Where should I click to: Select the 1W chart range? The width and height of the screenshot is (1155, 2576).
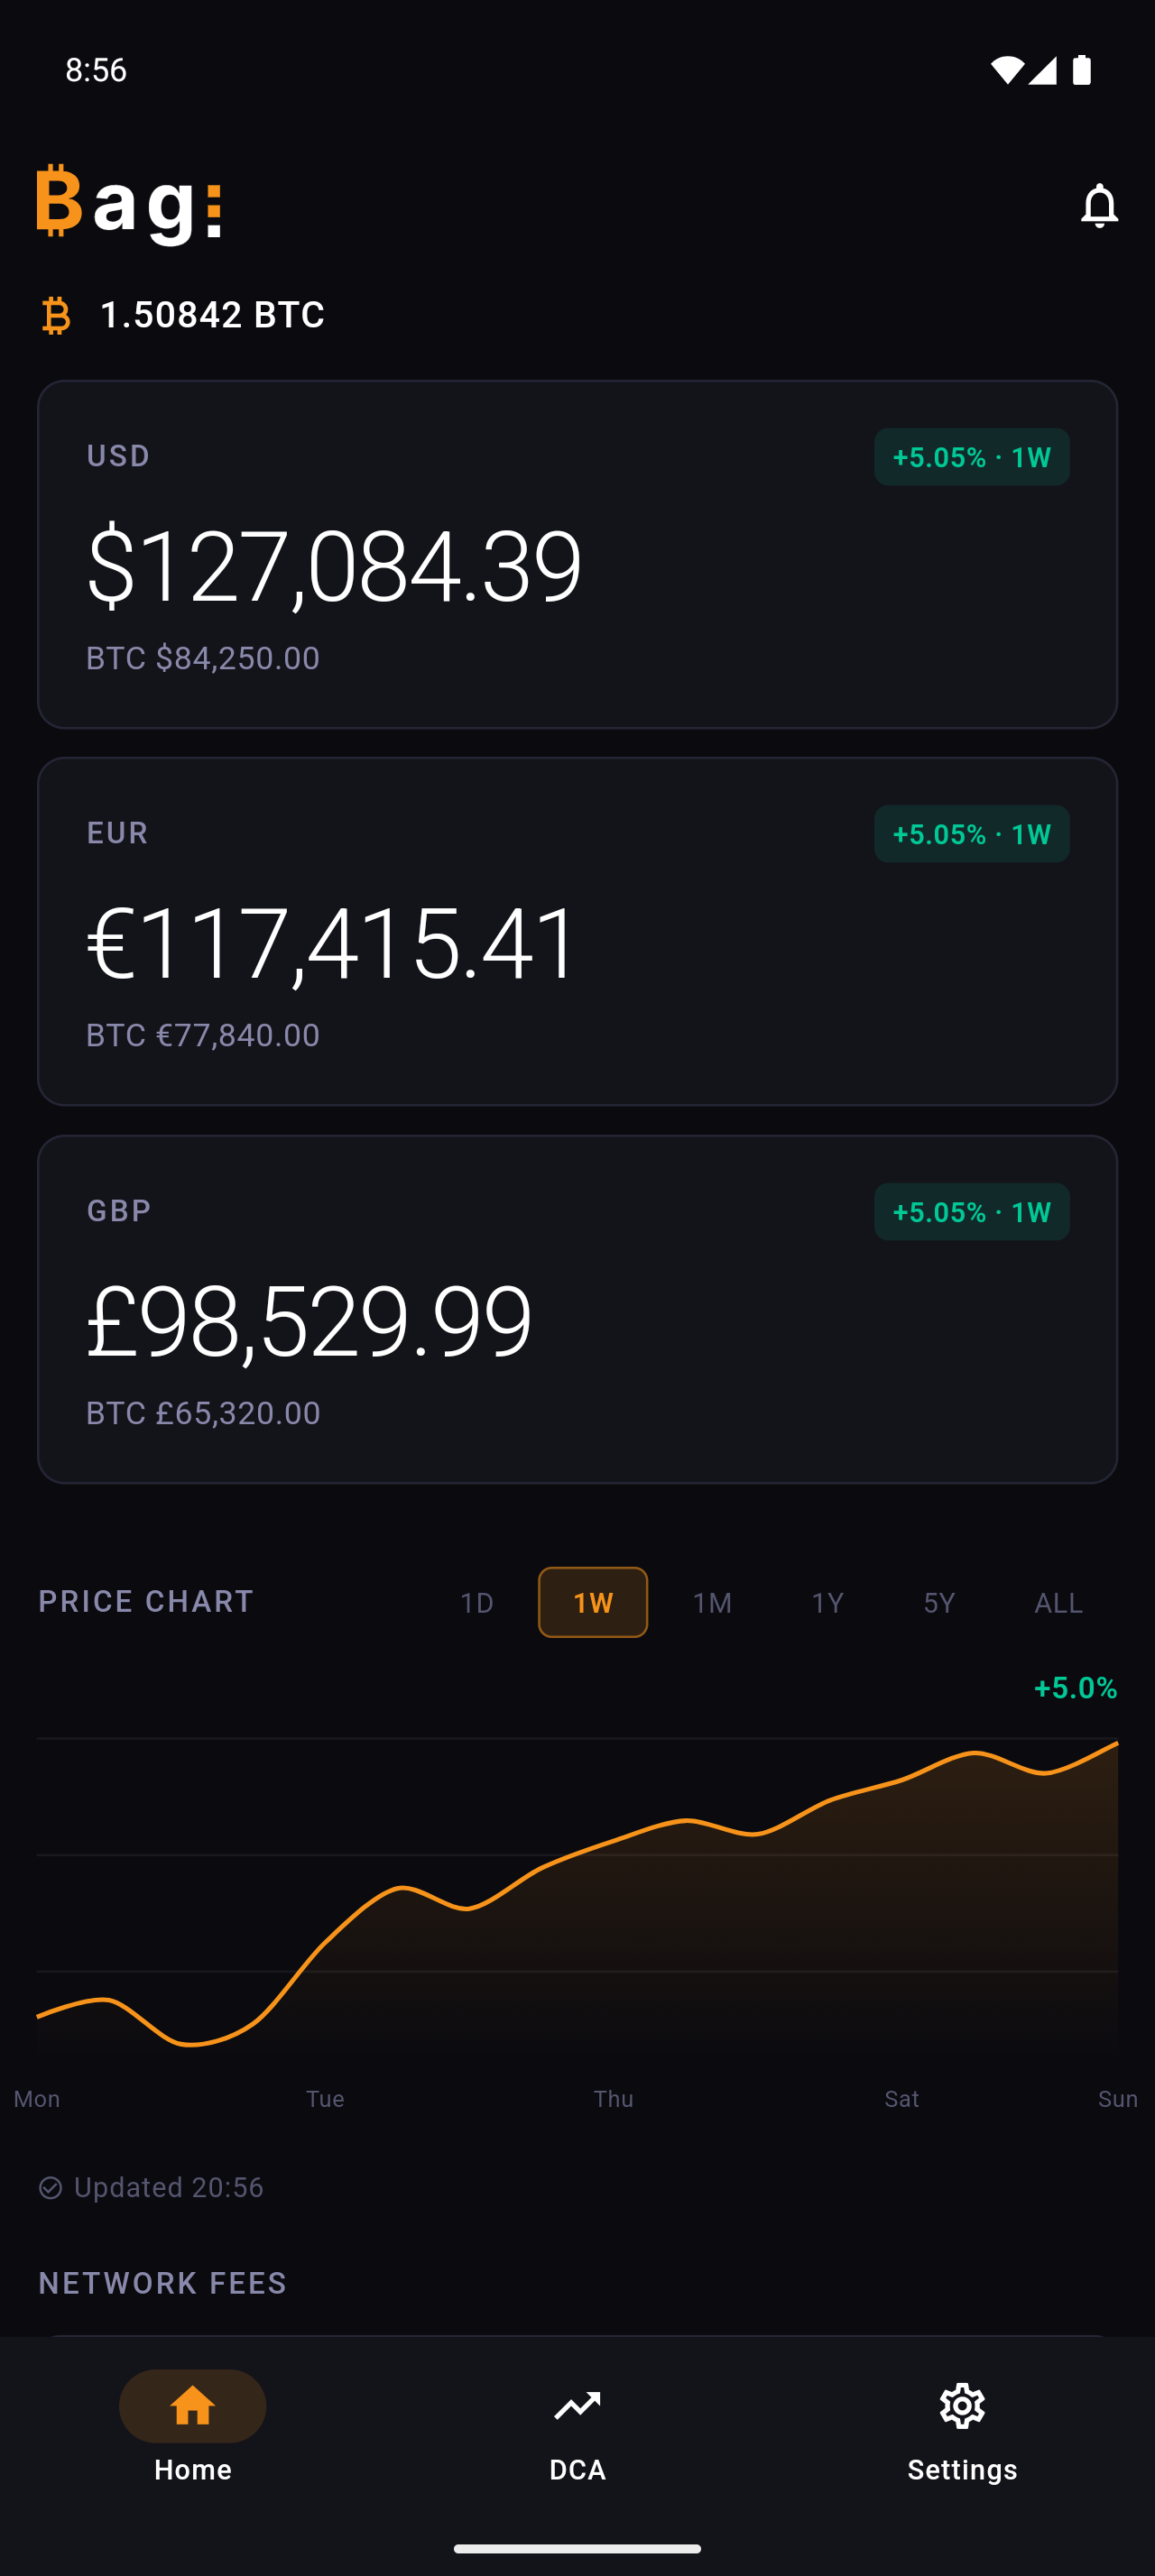coord(593,1603)
